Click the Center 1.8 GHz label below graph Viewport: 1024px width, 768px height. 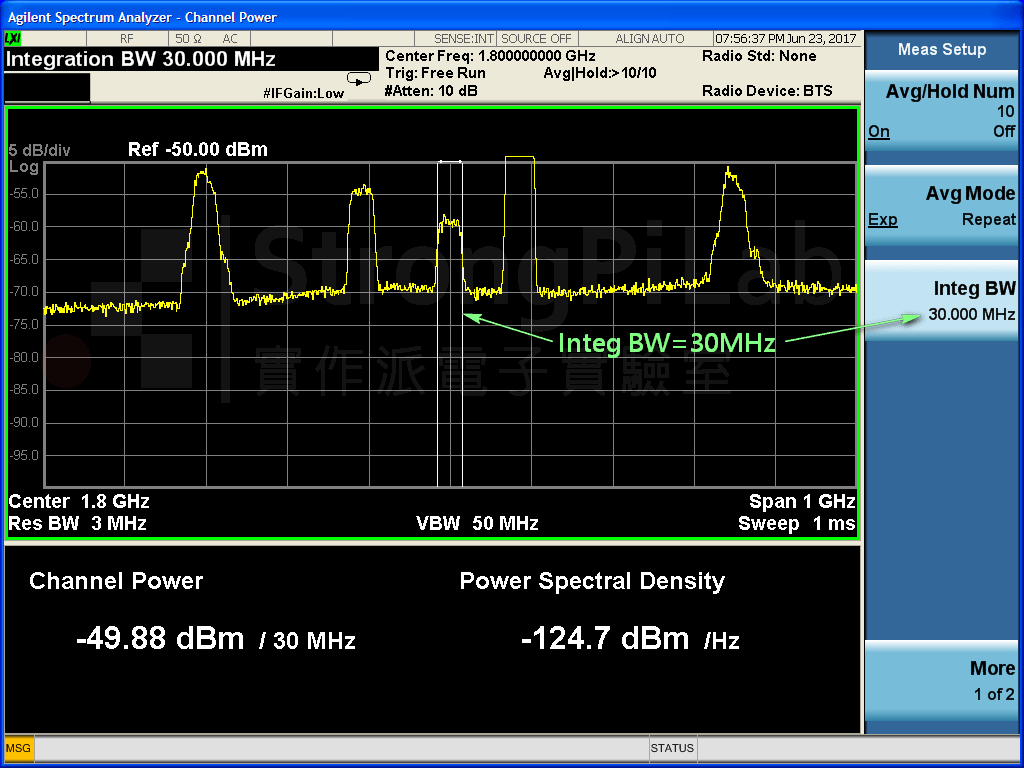pyautogui.click(x=79, y=501)
